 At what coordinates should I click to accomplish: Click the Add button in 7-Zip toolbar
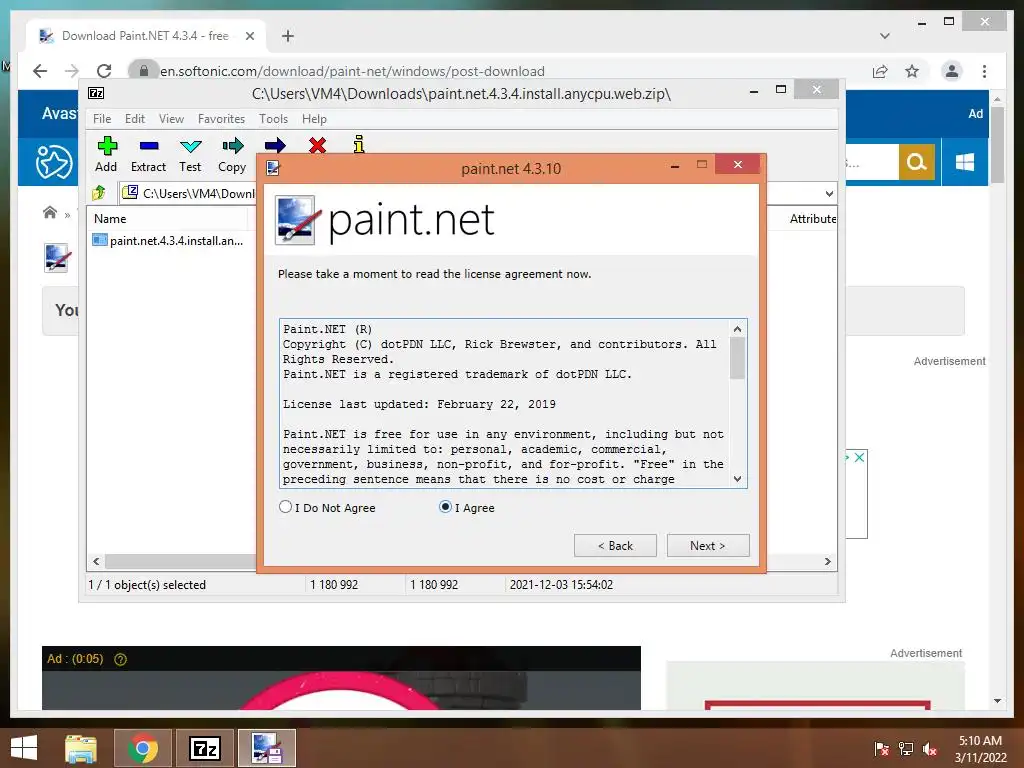pyautogui.click(x=106, y=154)
